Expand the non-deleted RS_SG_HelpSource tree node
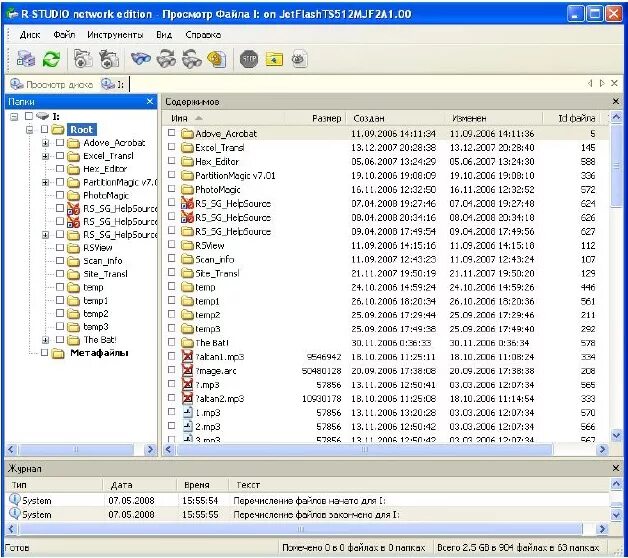Viewport: 628px width, 558px height. tap(45, 235)
